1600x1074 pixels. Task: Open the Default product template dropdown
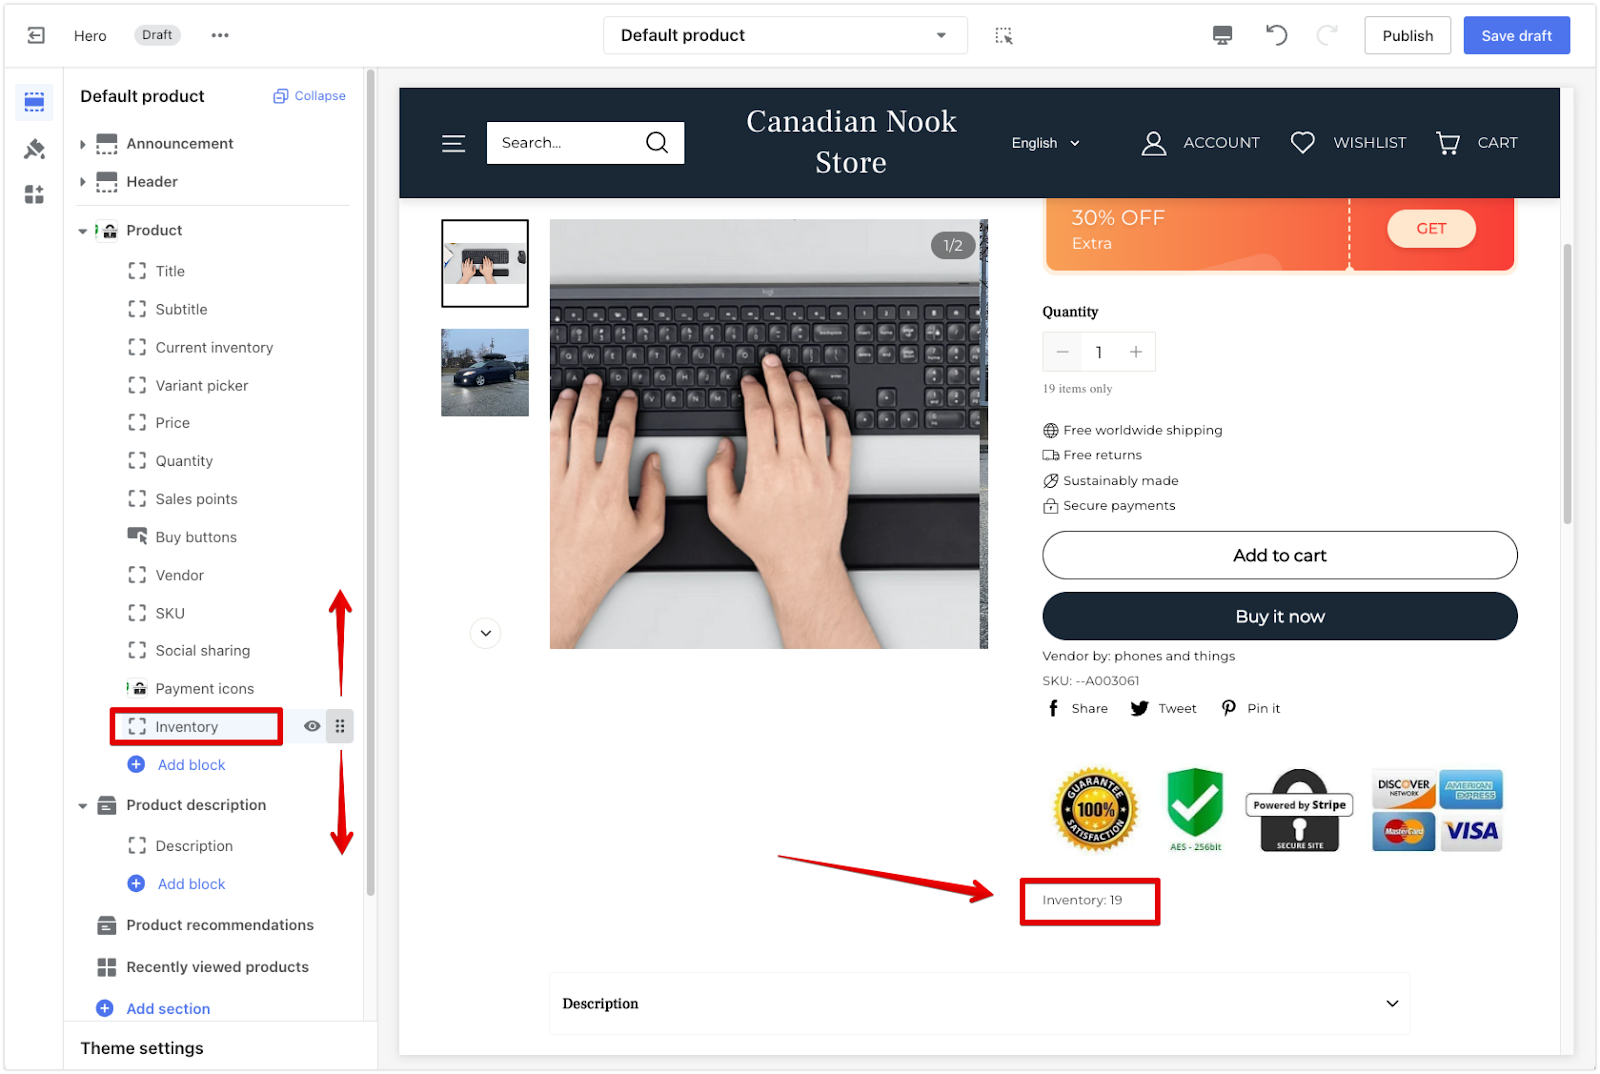[x=785, y=35]
